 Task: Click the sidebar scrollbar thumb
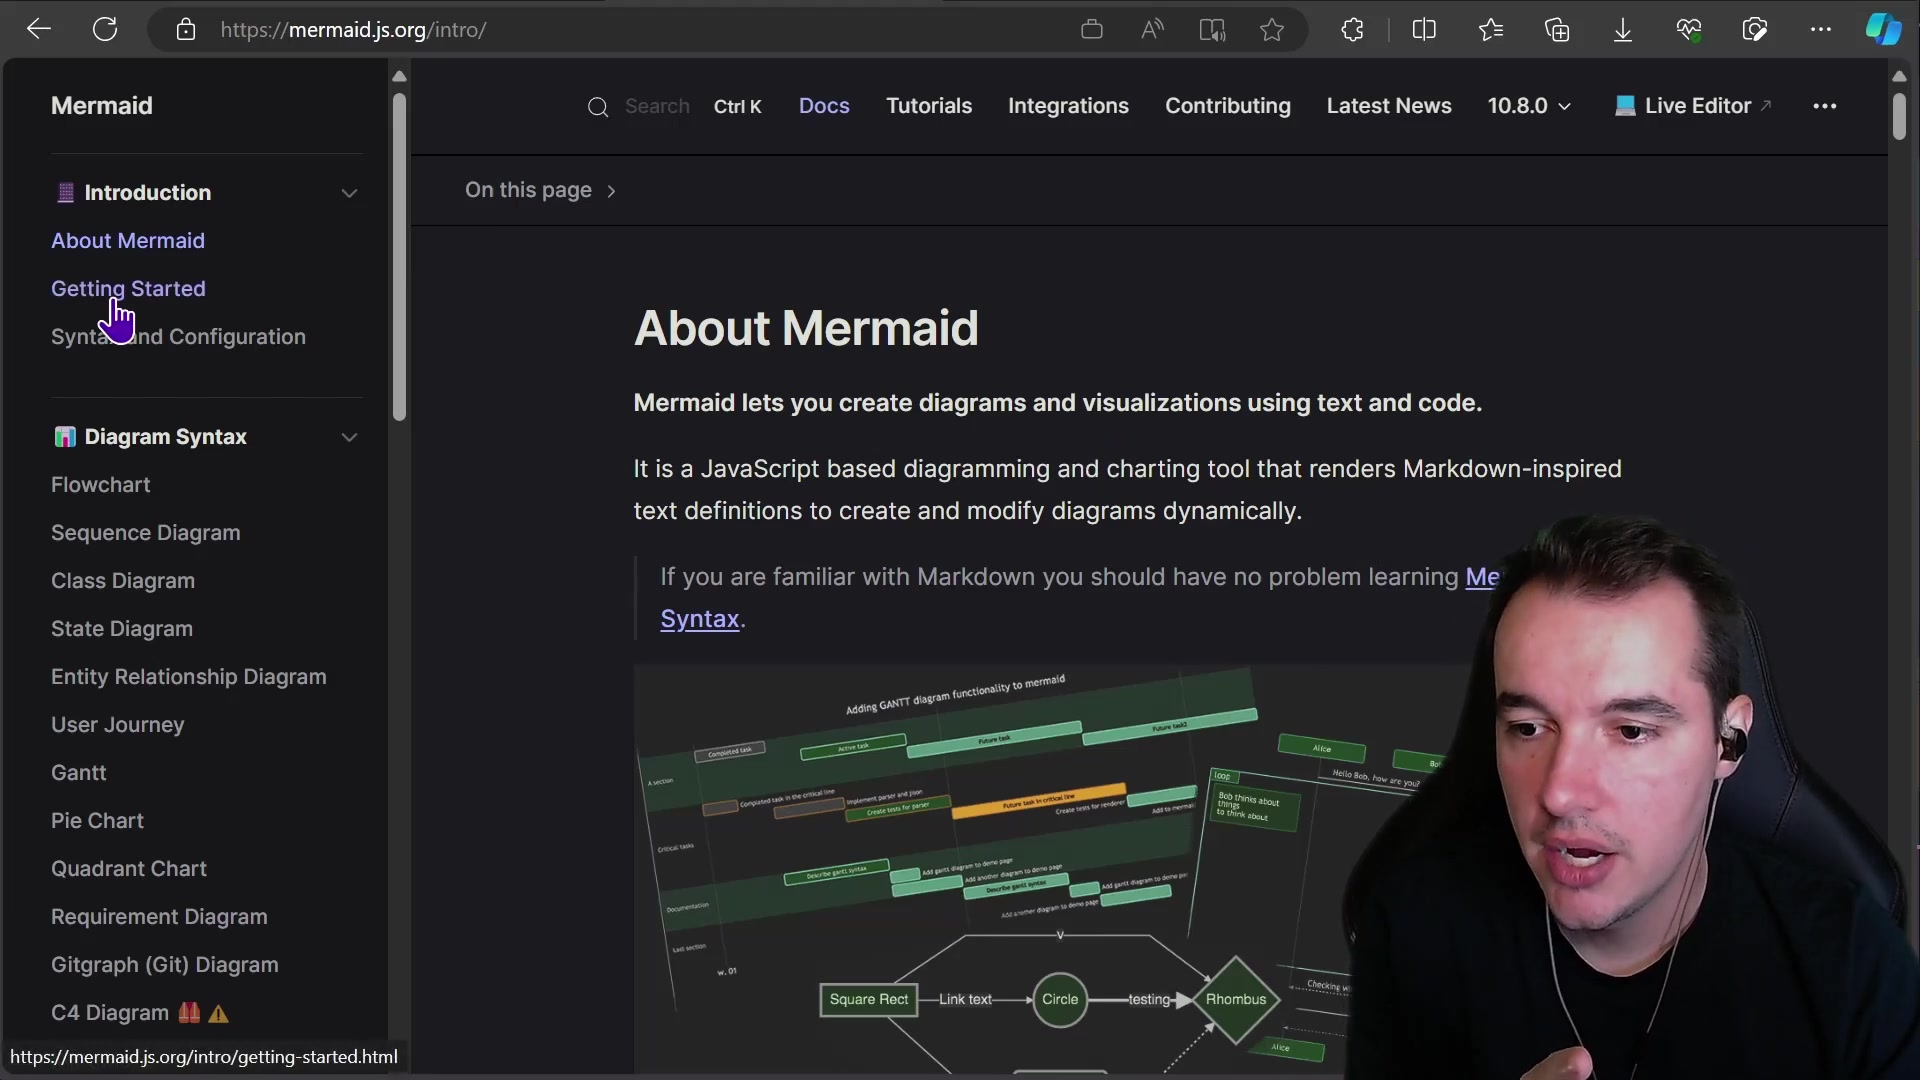click(399, 256)
